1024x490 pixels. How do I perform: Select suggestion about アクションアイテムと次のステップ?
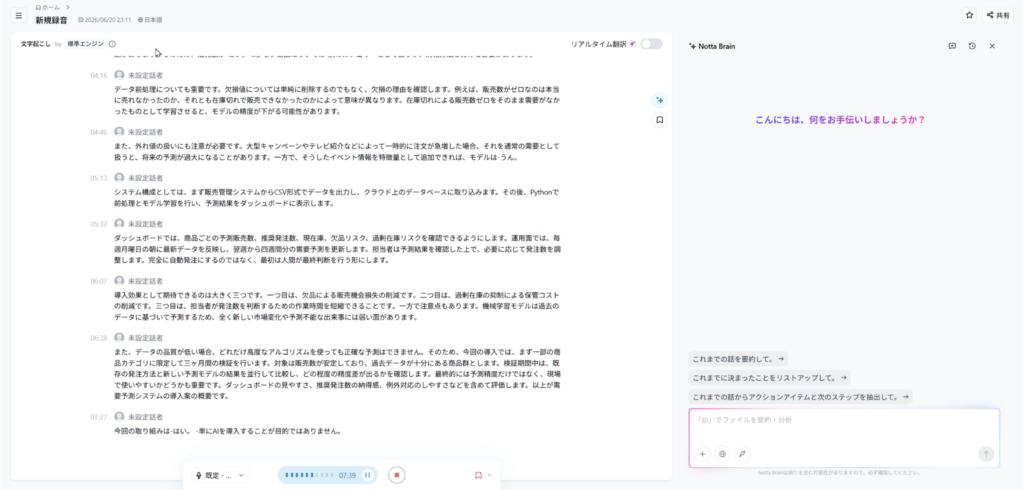(801, 397)
